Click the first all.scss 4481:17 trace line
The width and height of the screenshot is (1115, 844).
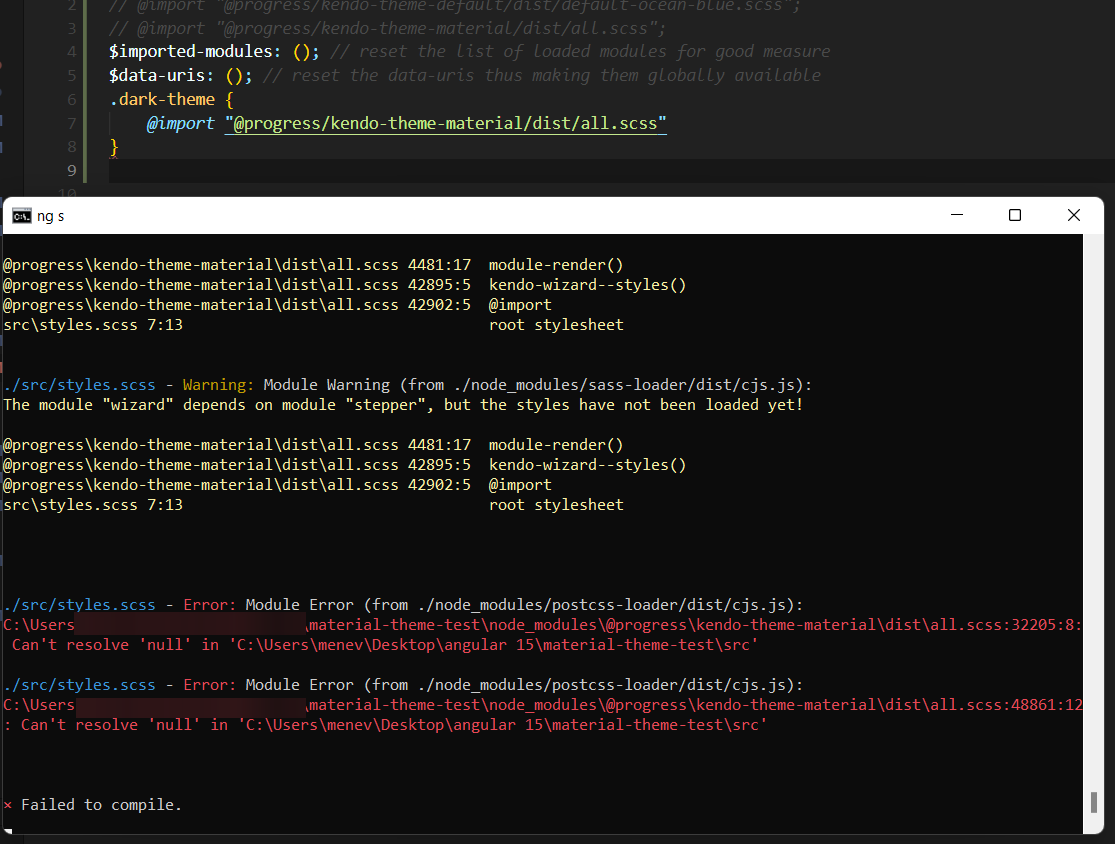pyautogui.click(x=310, y=264)
